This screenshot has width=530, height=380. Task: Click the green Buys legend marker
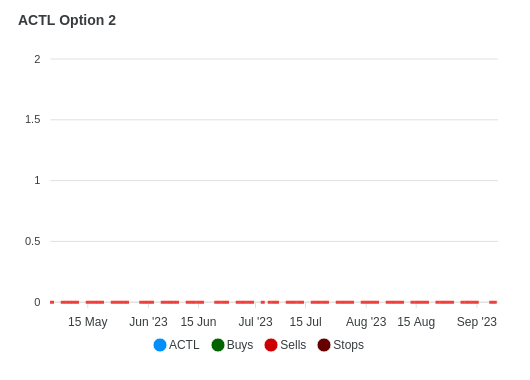point(218,345)
